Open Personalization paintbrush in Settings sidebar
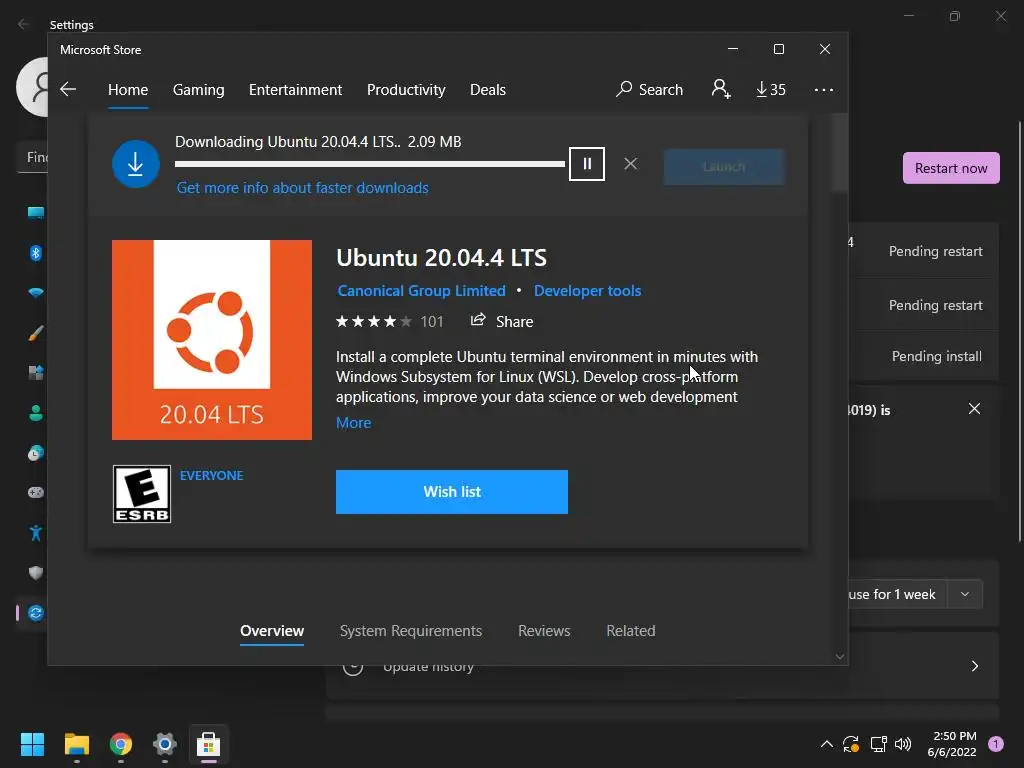This screenshot has height=768, width=1024. (35, 333)
